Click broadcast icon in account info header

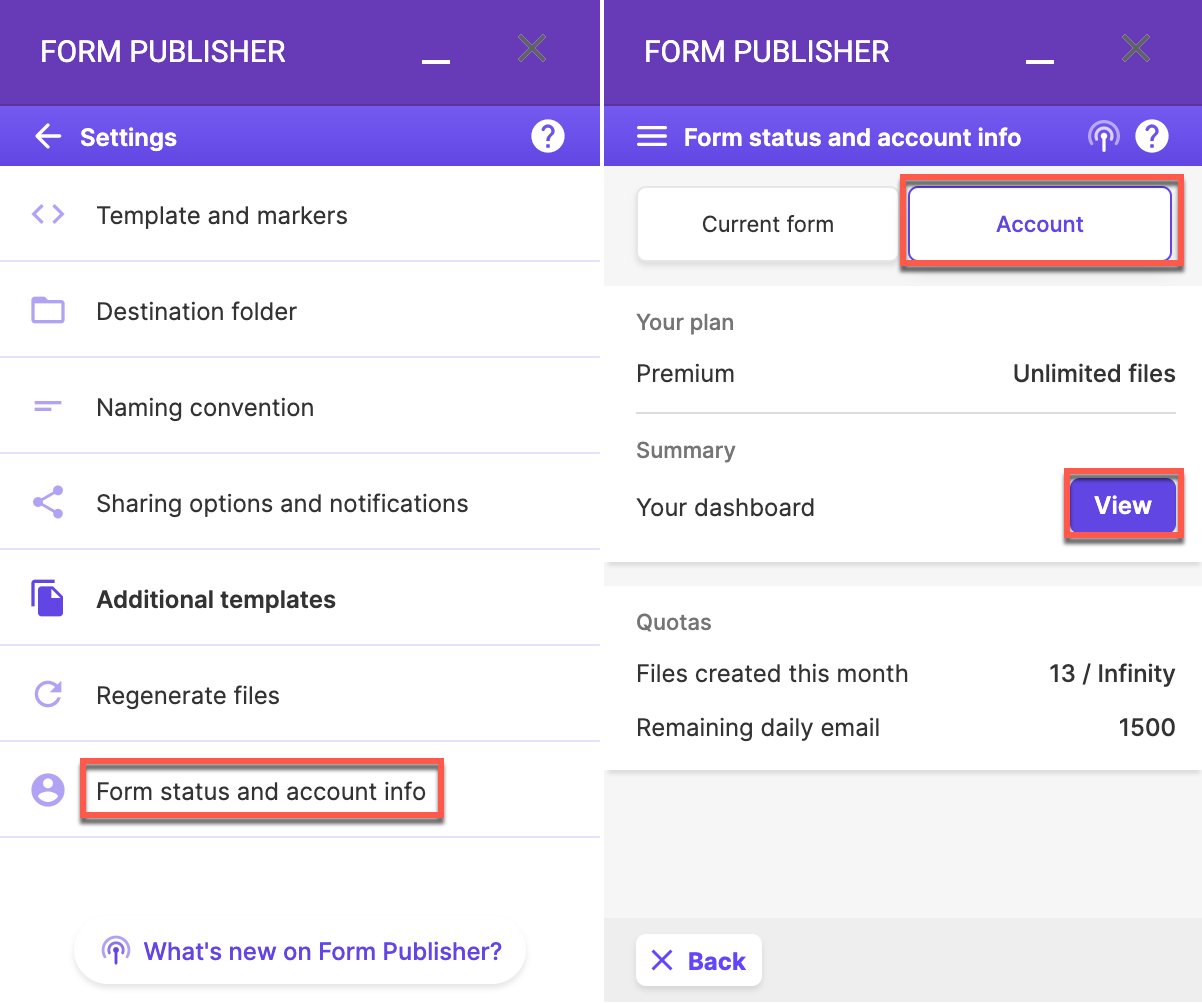pos(1104,137)
